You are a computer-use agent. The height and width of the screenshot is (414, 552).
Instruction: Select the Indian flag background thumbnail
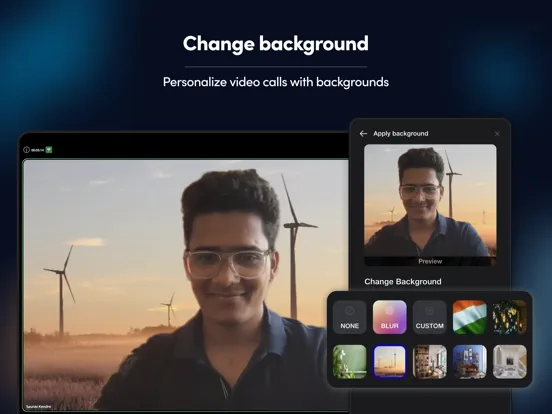click(x=470, y=317)
